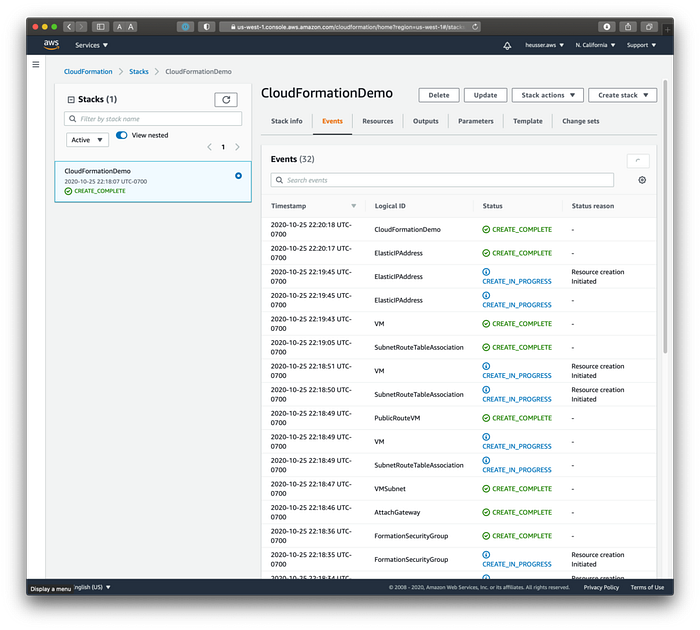Click the Status column header
The image size is (700, 630).
coord(492,206)
